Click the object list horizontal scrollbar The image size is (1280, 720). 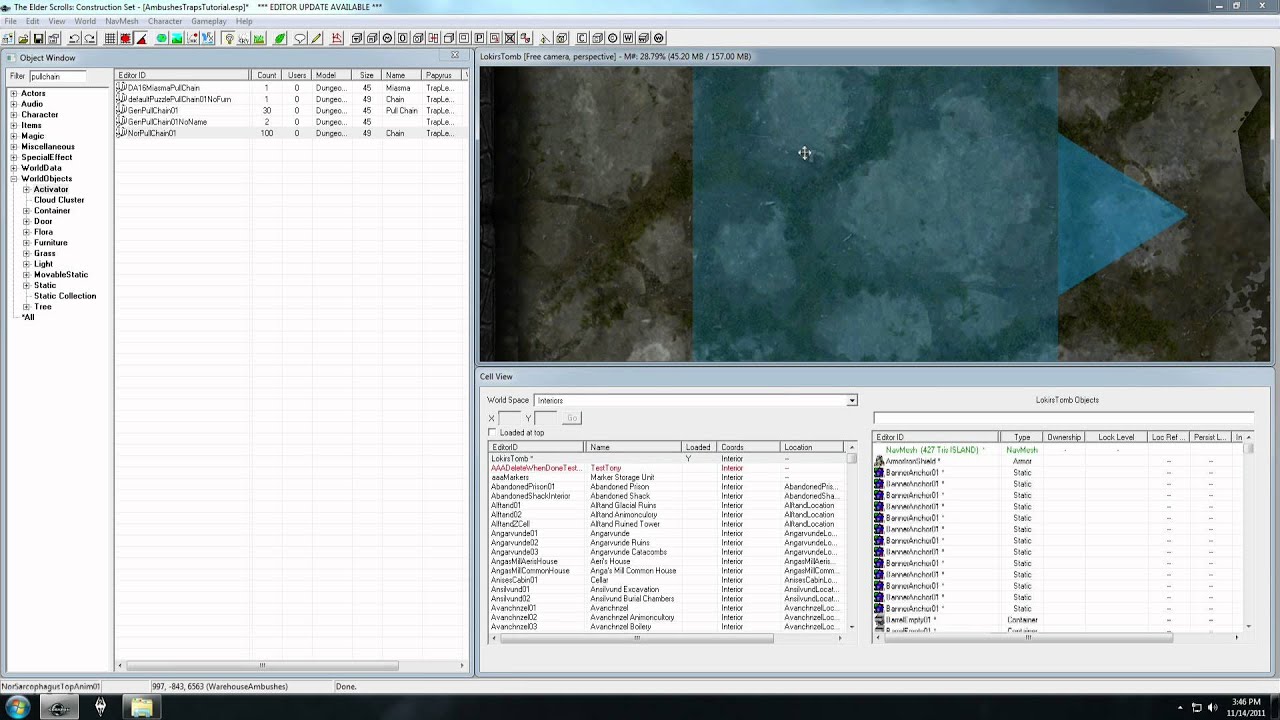(262, 665)
